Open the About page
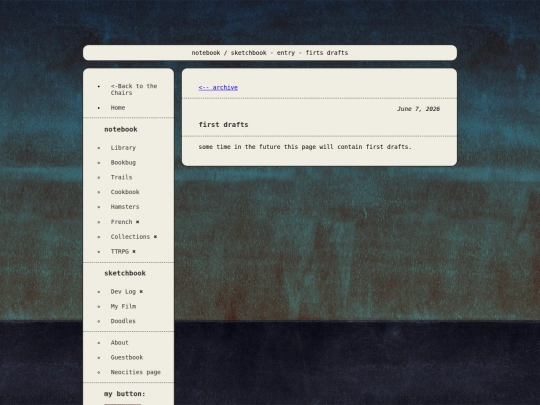The height and width of the screenshot is (405, 540). [120, 343]
